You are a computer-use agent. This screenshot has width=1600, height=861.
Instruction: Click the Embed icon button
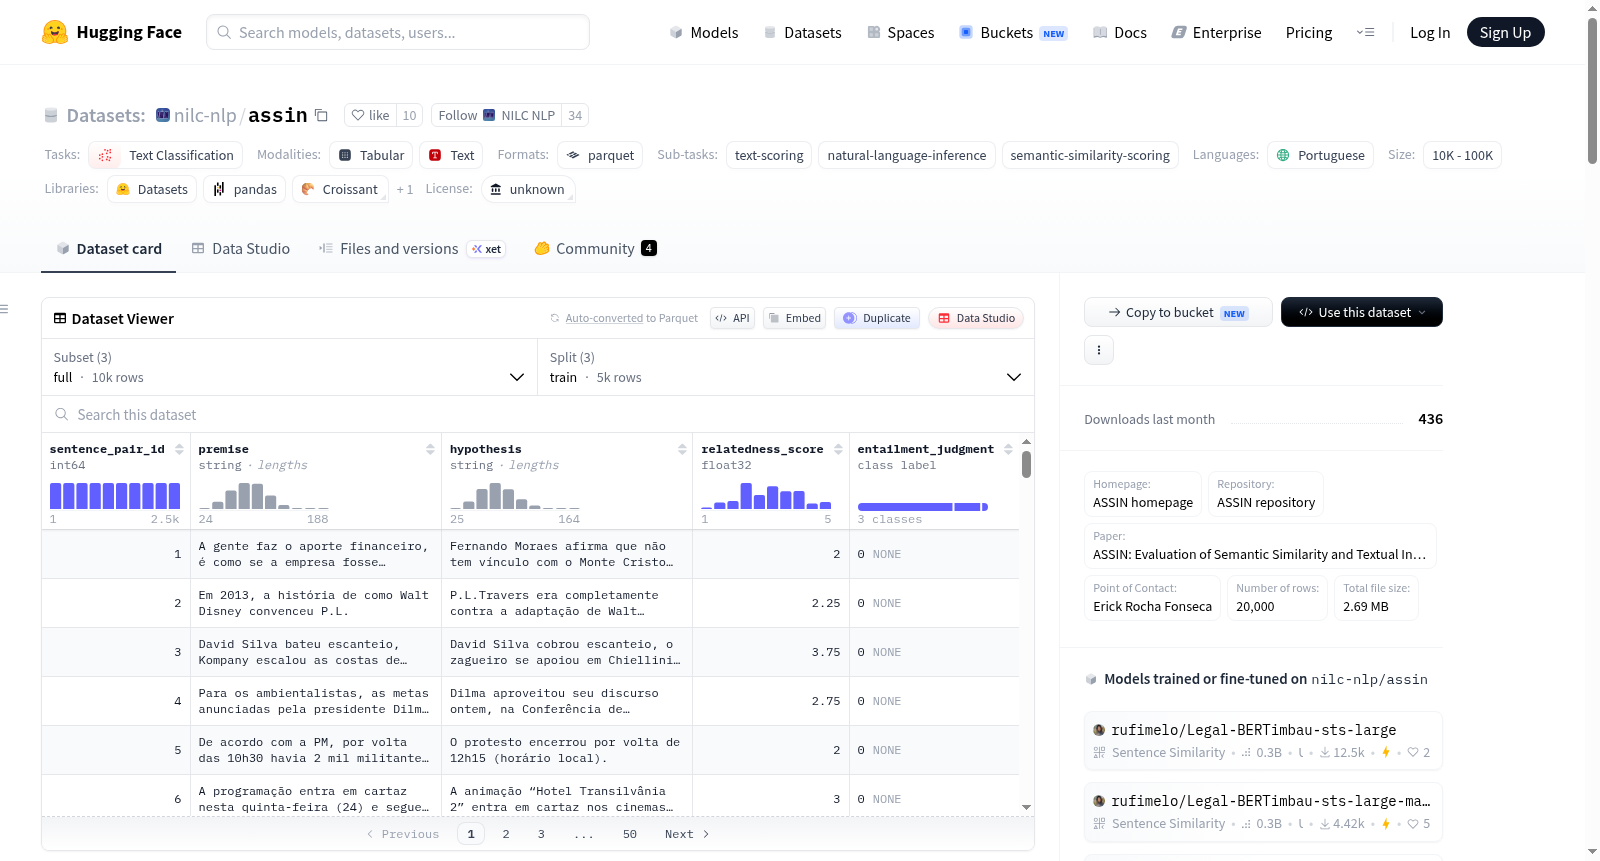pos(793,318)
